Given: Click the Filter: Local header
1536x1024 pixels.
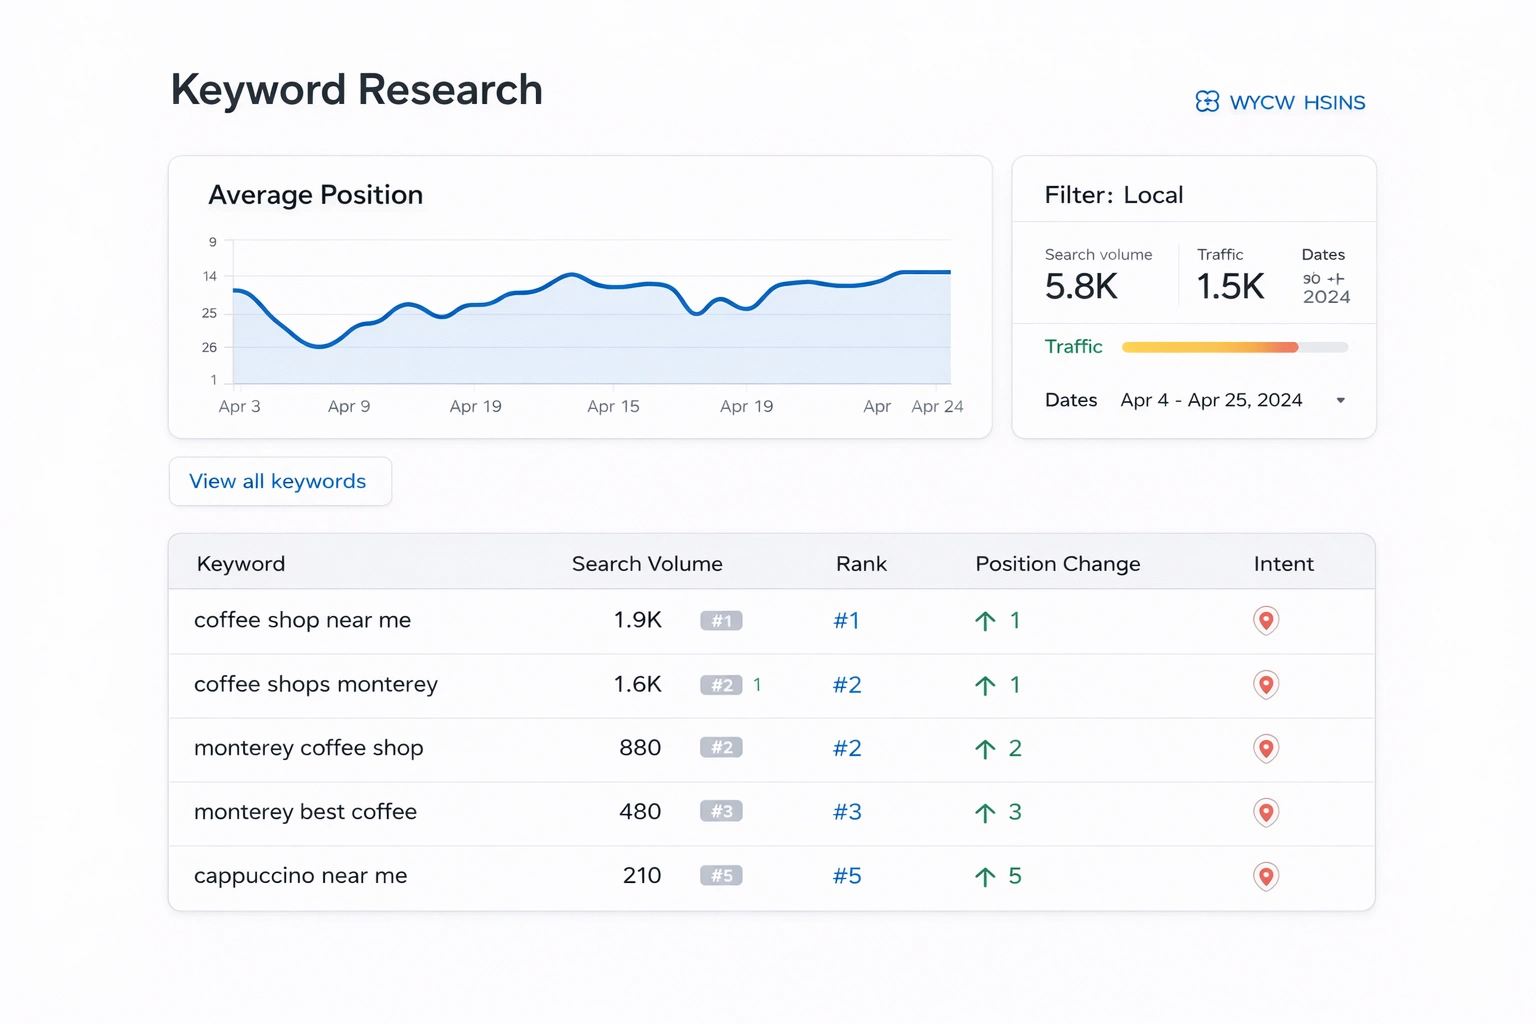Looking at the screenshot, I should click(x=1114, y=195).
